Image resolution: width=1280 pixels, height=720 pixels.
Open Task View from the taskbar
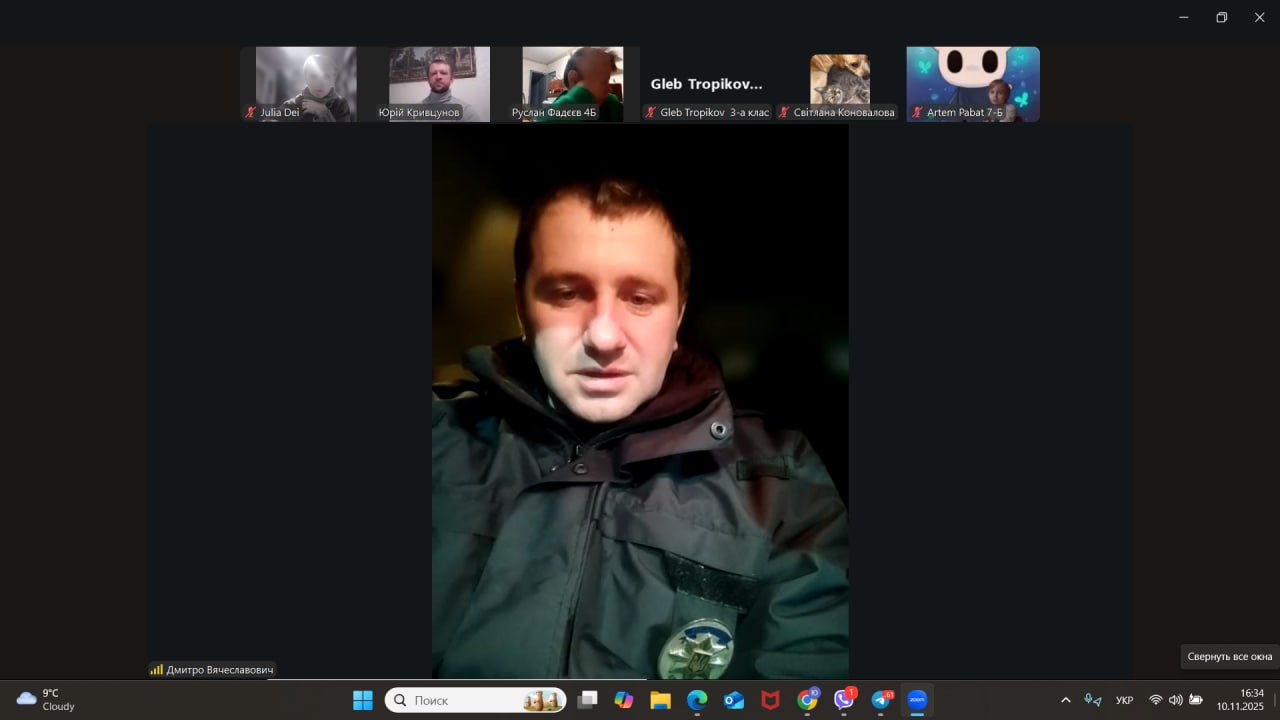[588, 700]
